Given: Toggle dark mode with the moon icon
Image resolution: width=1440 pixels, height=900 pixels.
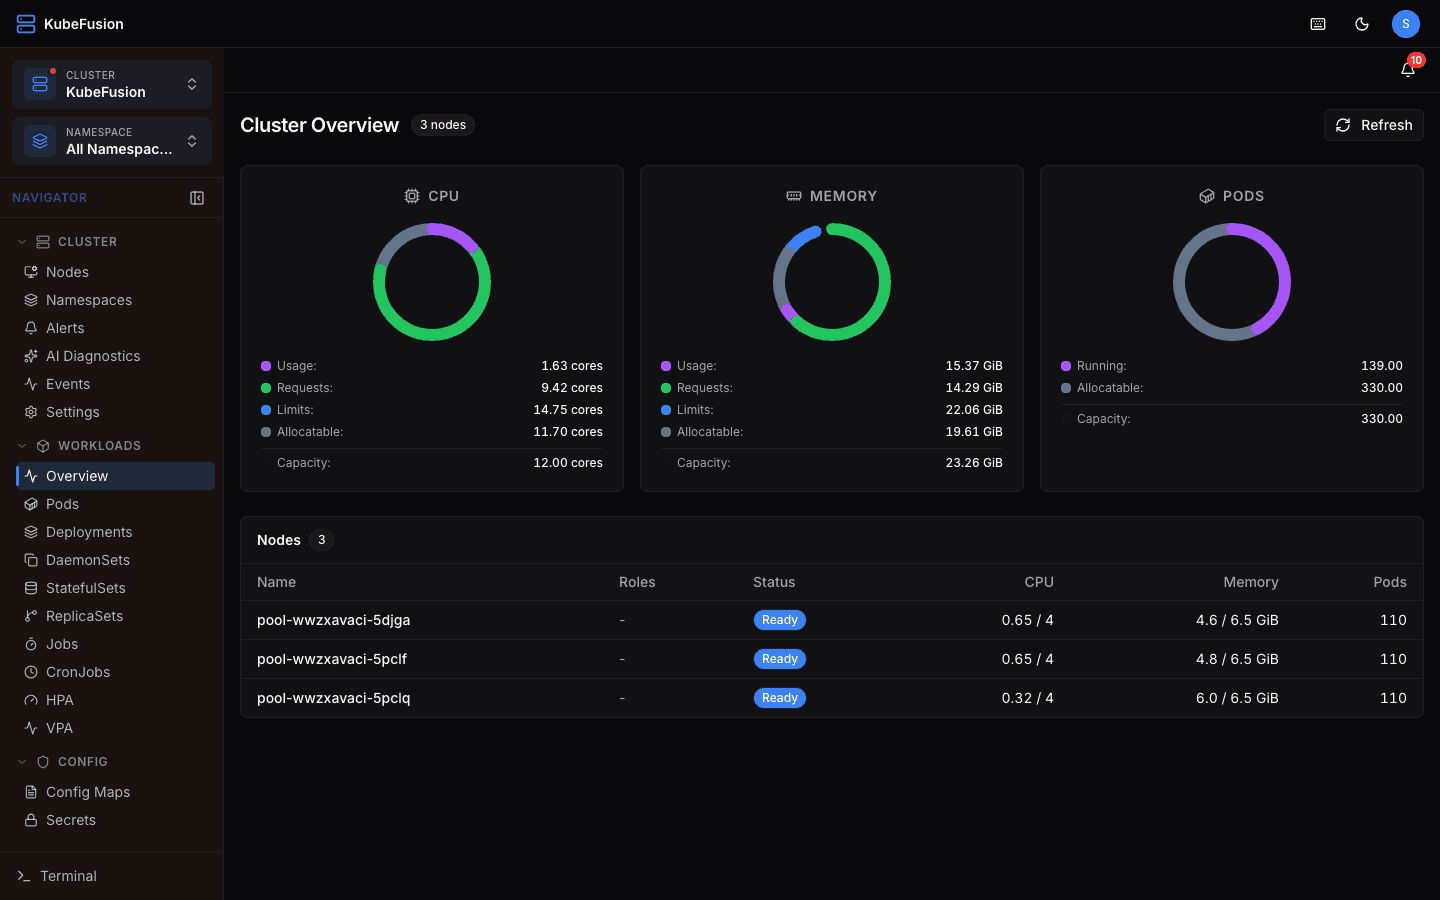Looking at the screenshot, I should tap(1362, 23).
